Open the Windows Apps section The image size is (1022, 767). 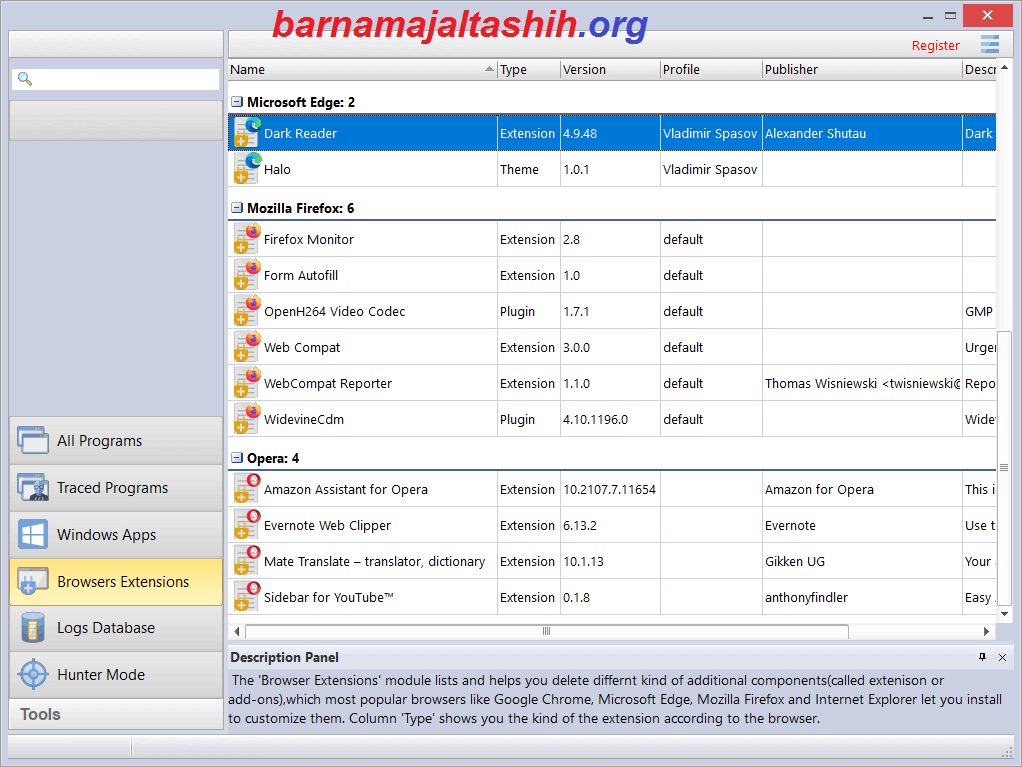[116, 534]
